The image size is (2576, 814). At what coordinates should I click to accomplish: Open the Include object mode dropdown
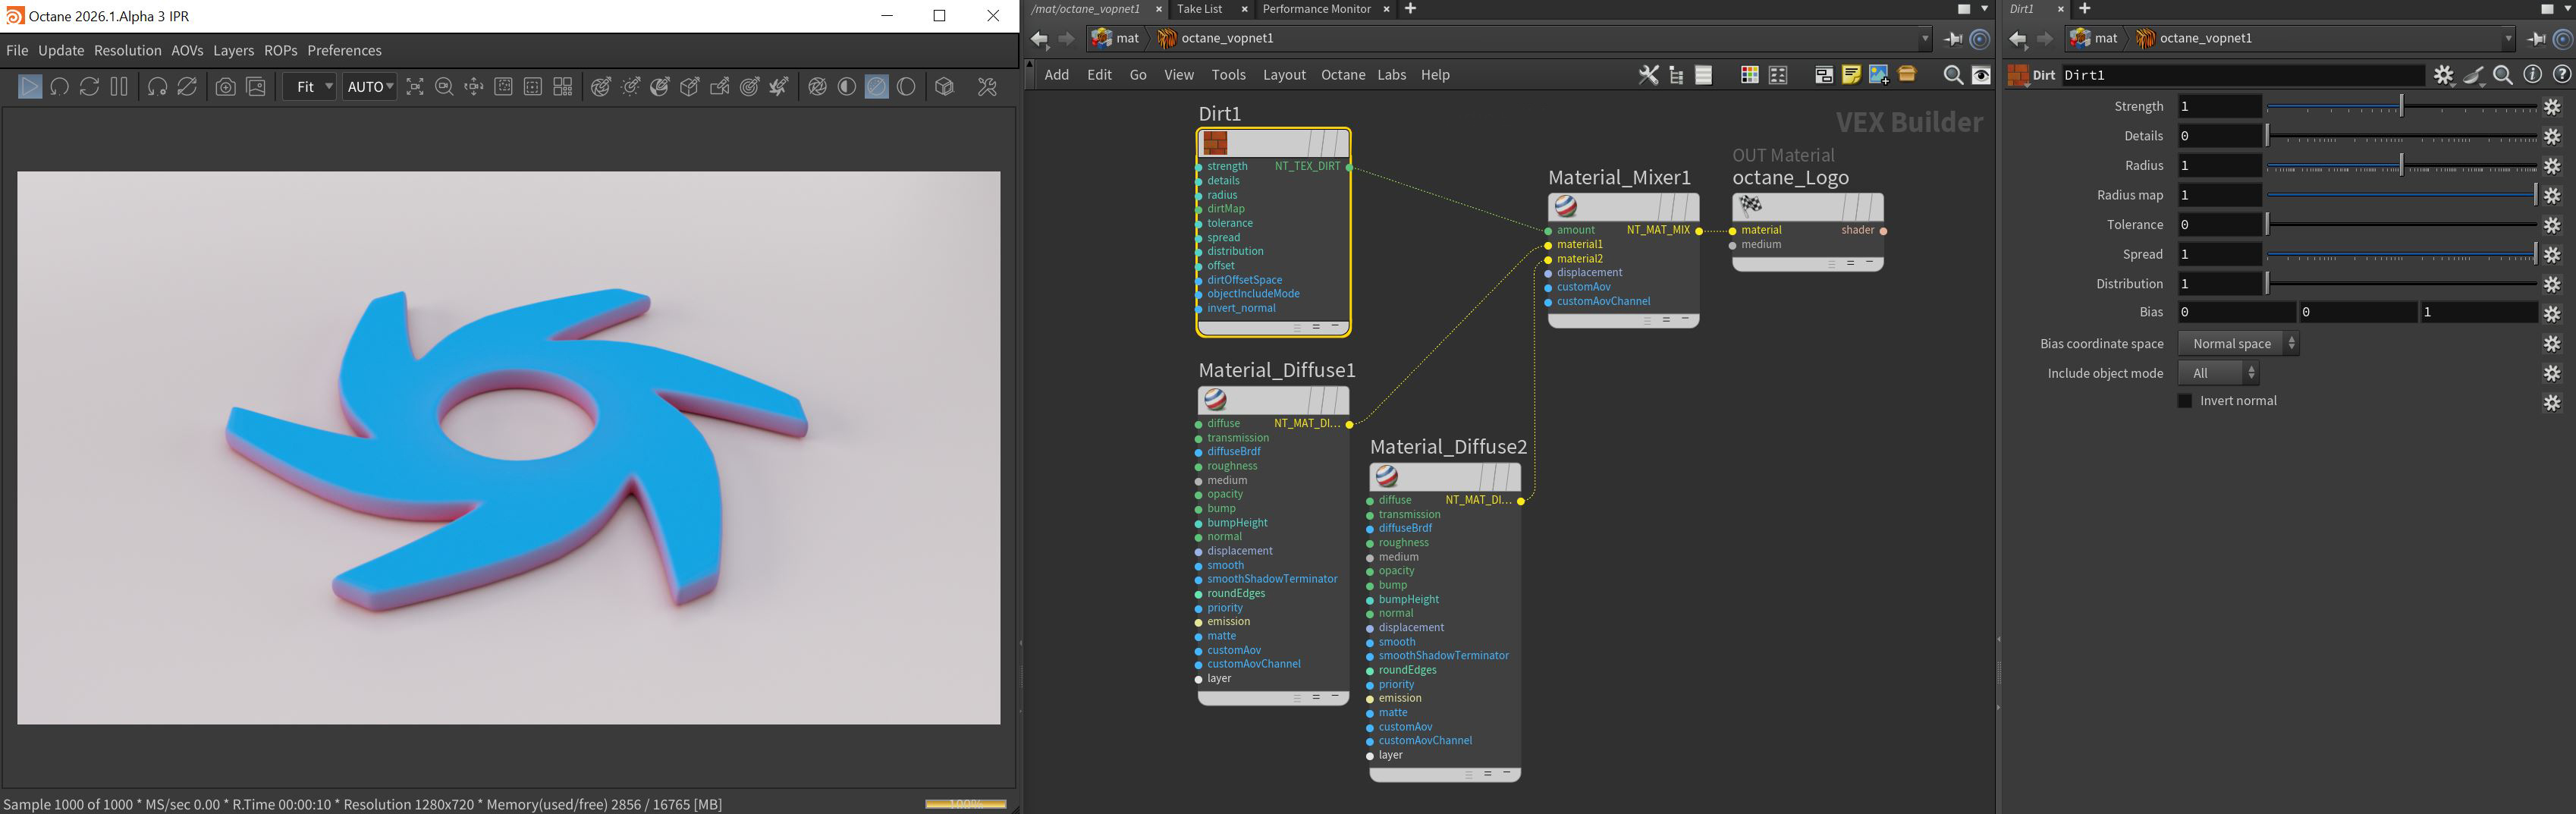pyautogui.click(x=2218, y=373)
